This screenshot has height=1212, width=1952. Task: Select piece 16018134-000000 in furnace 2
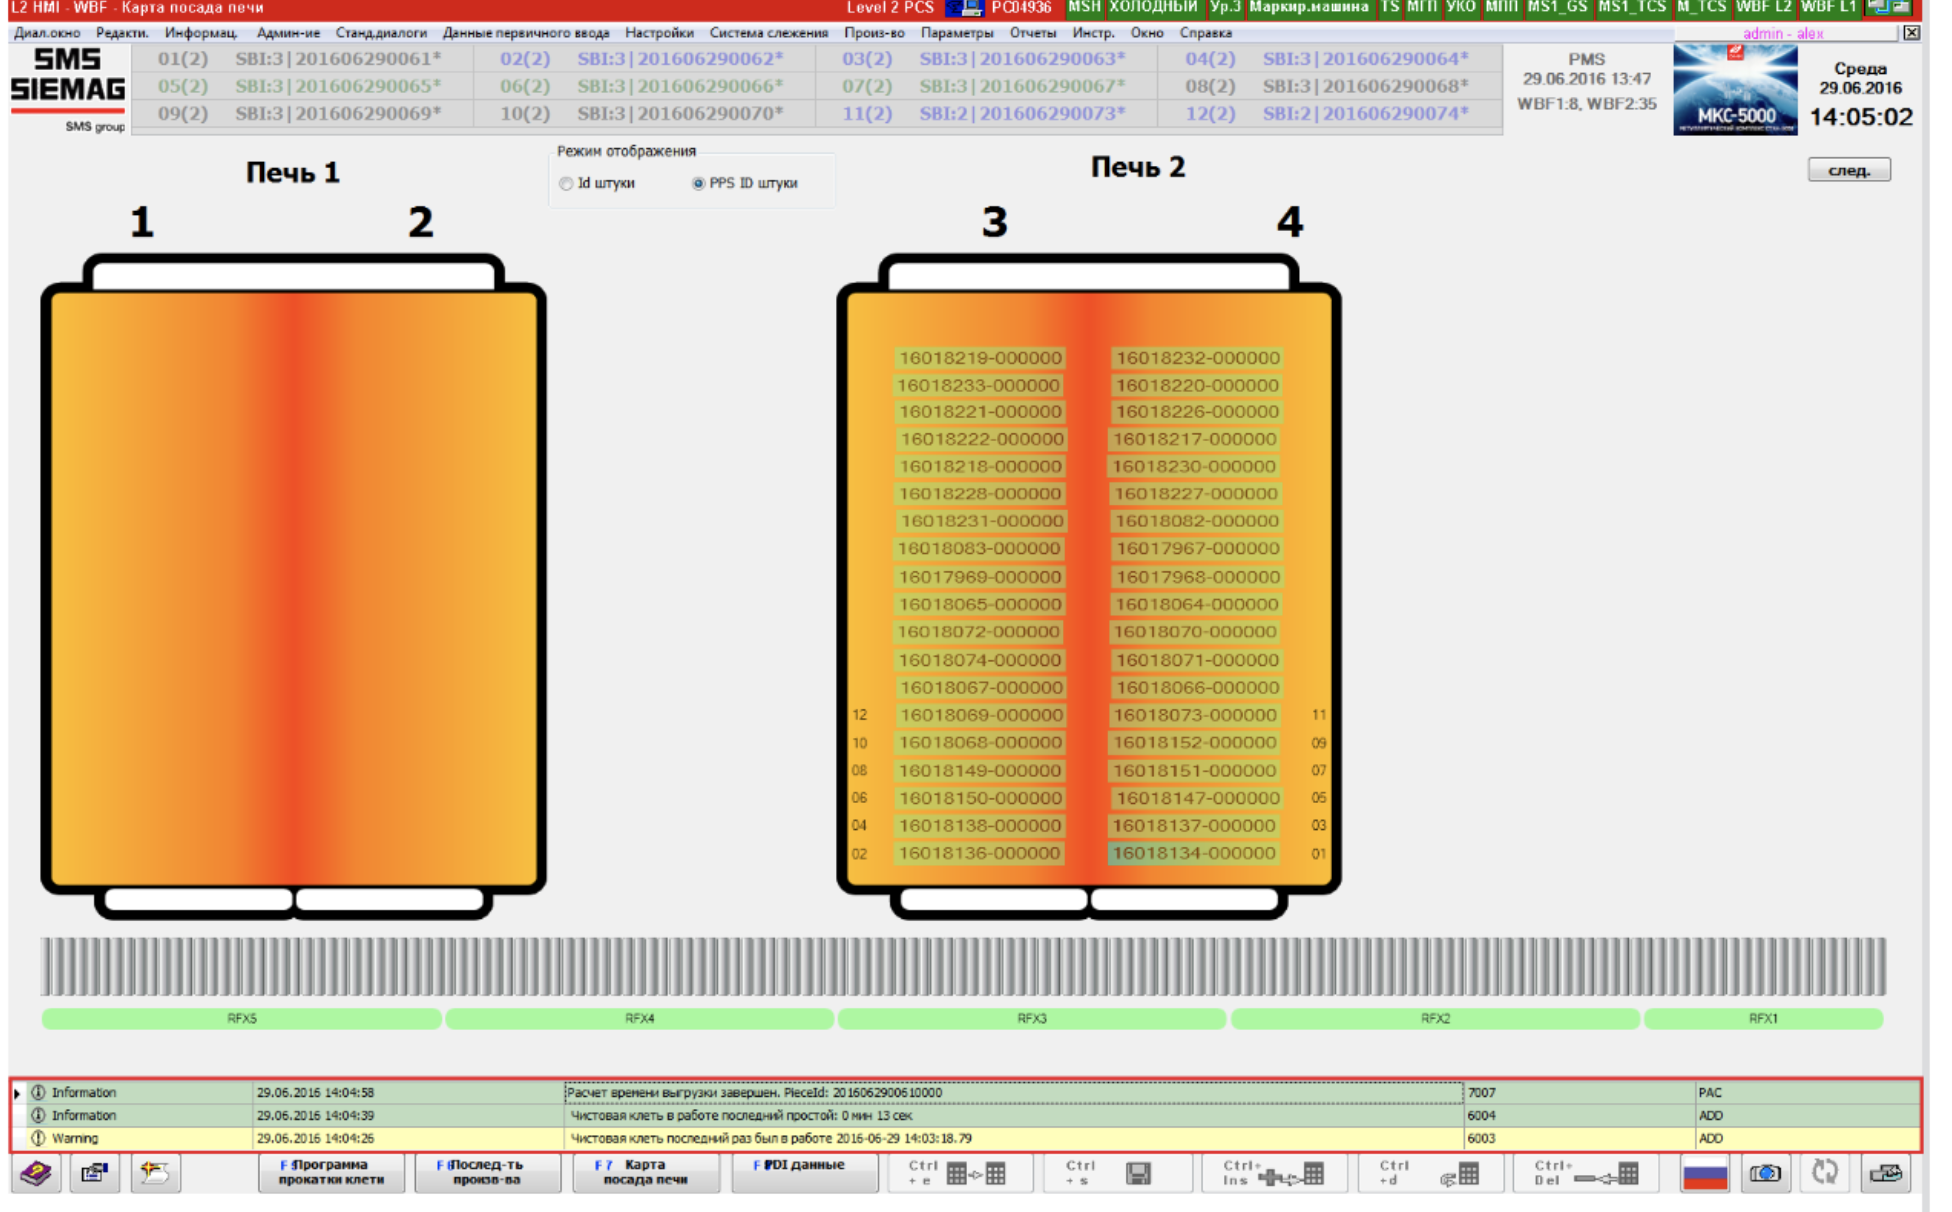click(1193, 853)
